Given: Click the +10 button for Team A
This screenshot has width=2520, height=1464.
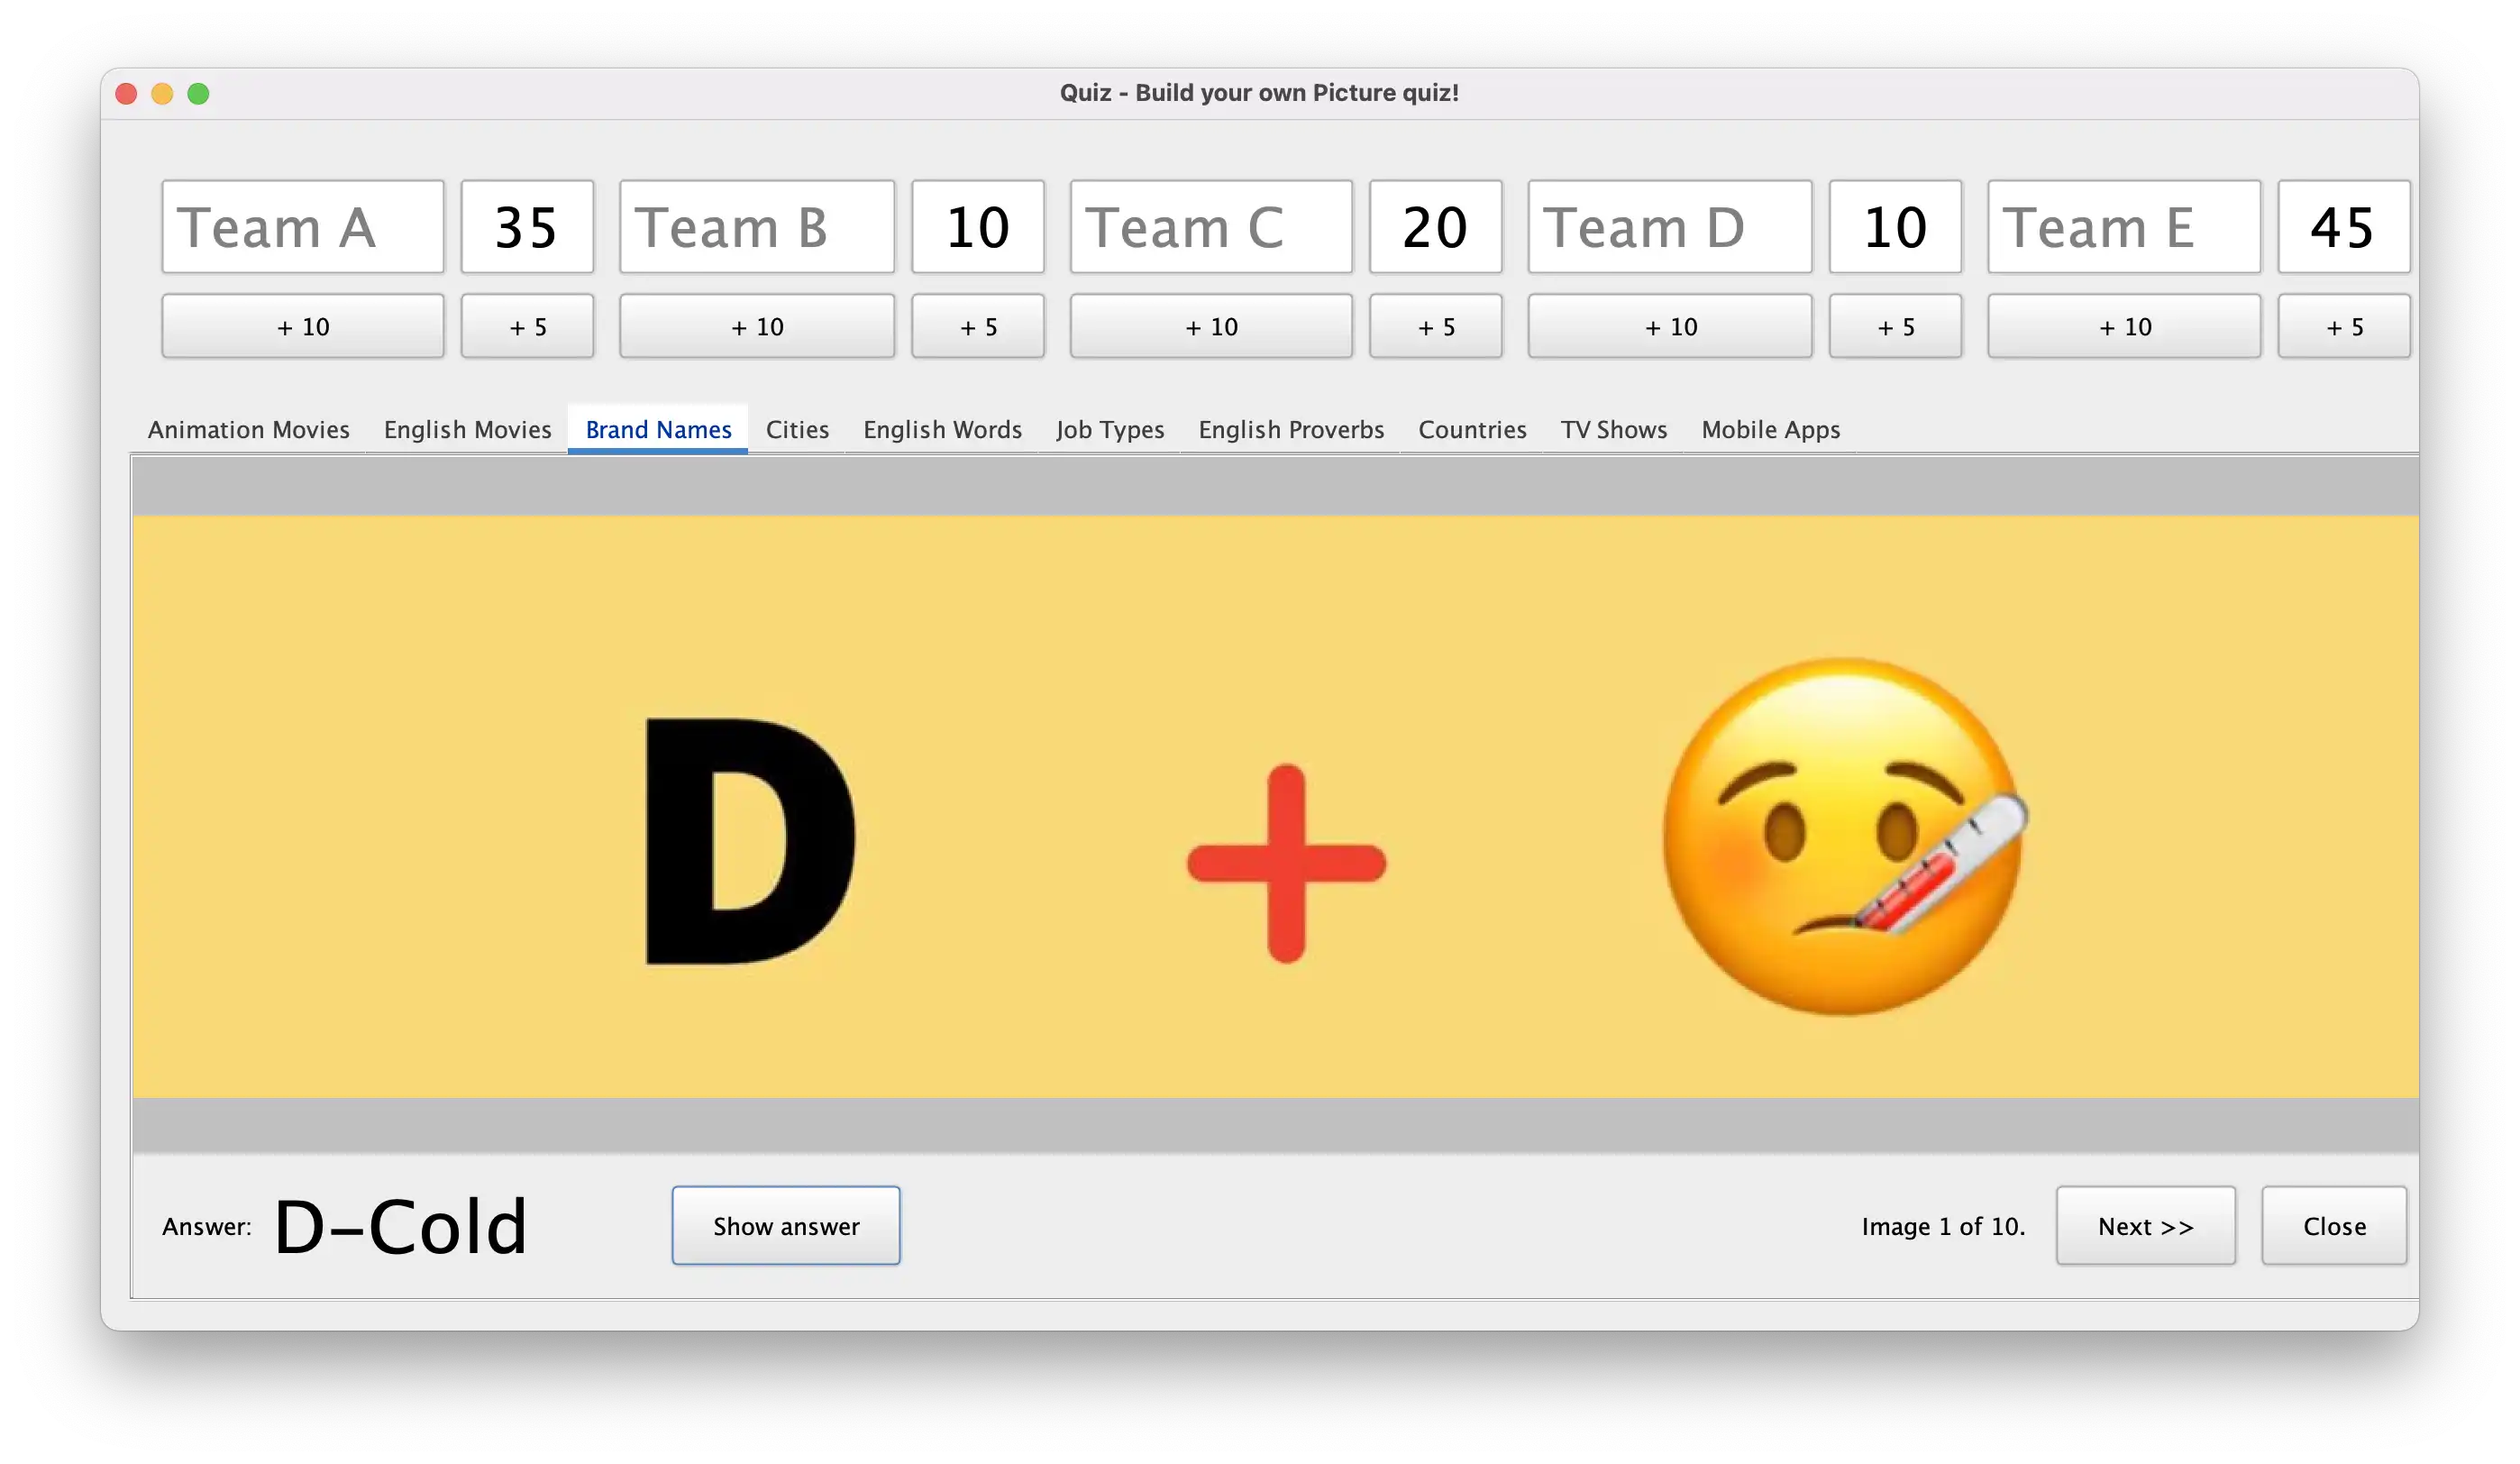Looking at the screenshot, I should click(305, 326).
